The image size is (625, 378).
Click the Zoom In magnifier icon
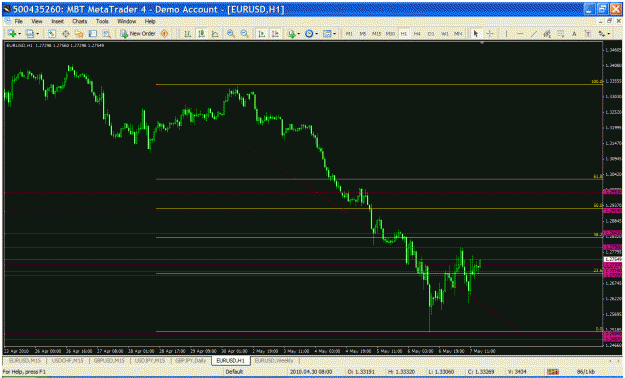point(230,34)
